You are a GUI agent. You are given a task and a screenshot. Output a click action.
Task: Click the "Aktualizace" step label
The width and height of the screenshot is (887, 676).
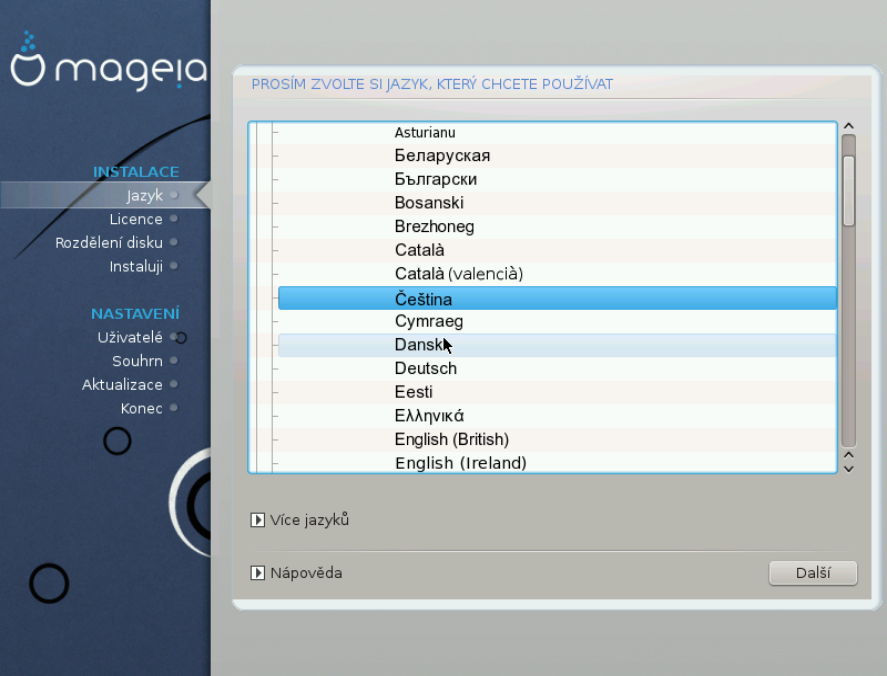(124, 384)
